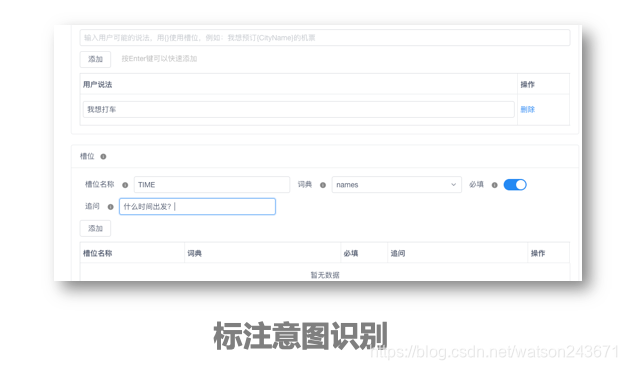Viewport: 627px width, 370px height.
Task: Click info icon beside 必填 label
Action: point(495,185)
